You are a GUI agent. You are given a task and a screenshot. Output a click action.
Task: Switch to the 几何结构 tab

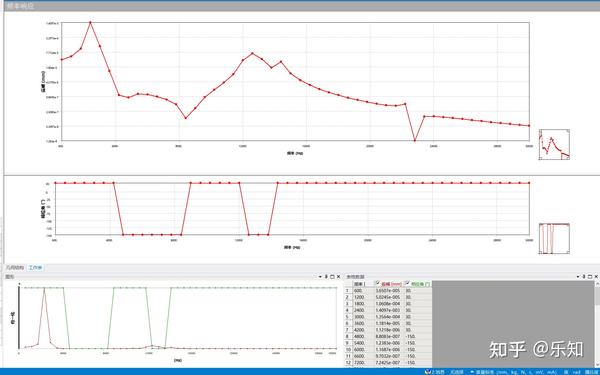click(15, 268)
